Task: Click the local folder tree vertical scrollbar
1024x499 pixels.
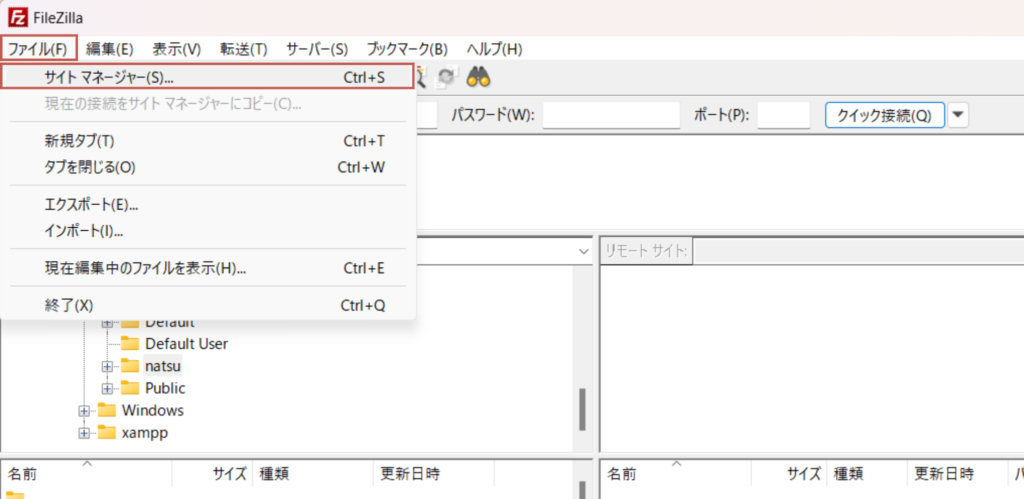Action: coord(582,408)
